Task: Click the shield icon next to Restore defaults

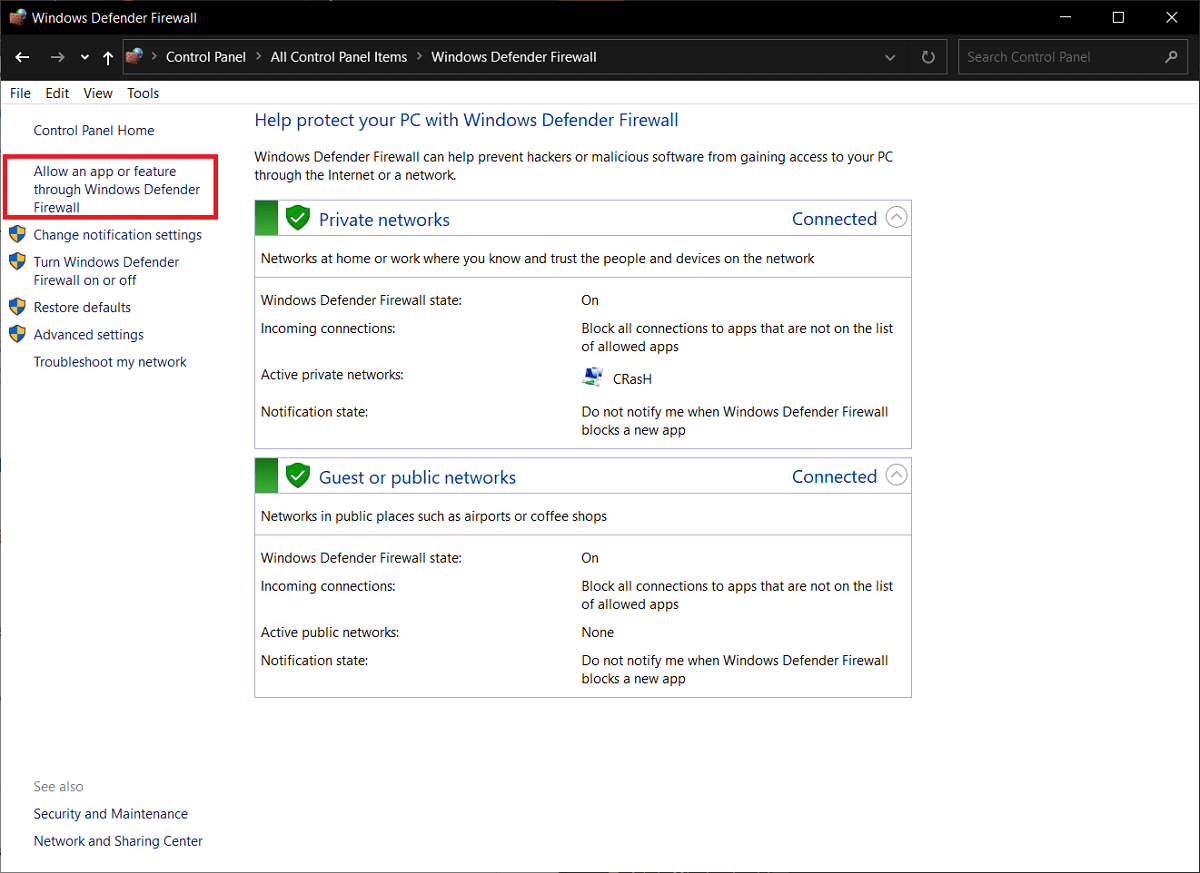Action: coord(18,307)
